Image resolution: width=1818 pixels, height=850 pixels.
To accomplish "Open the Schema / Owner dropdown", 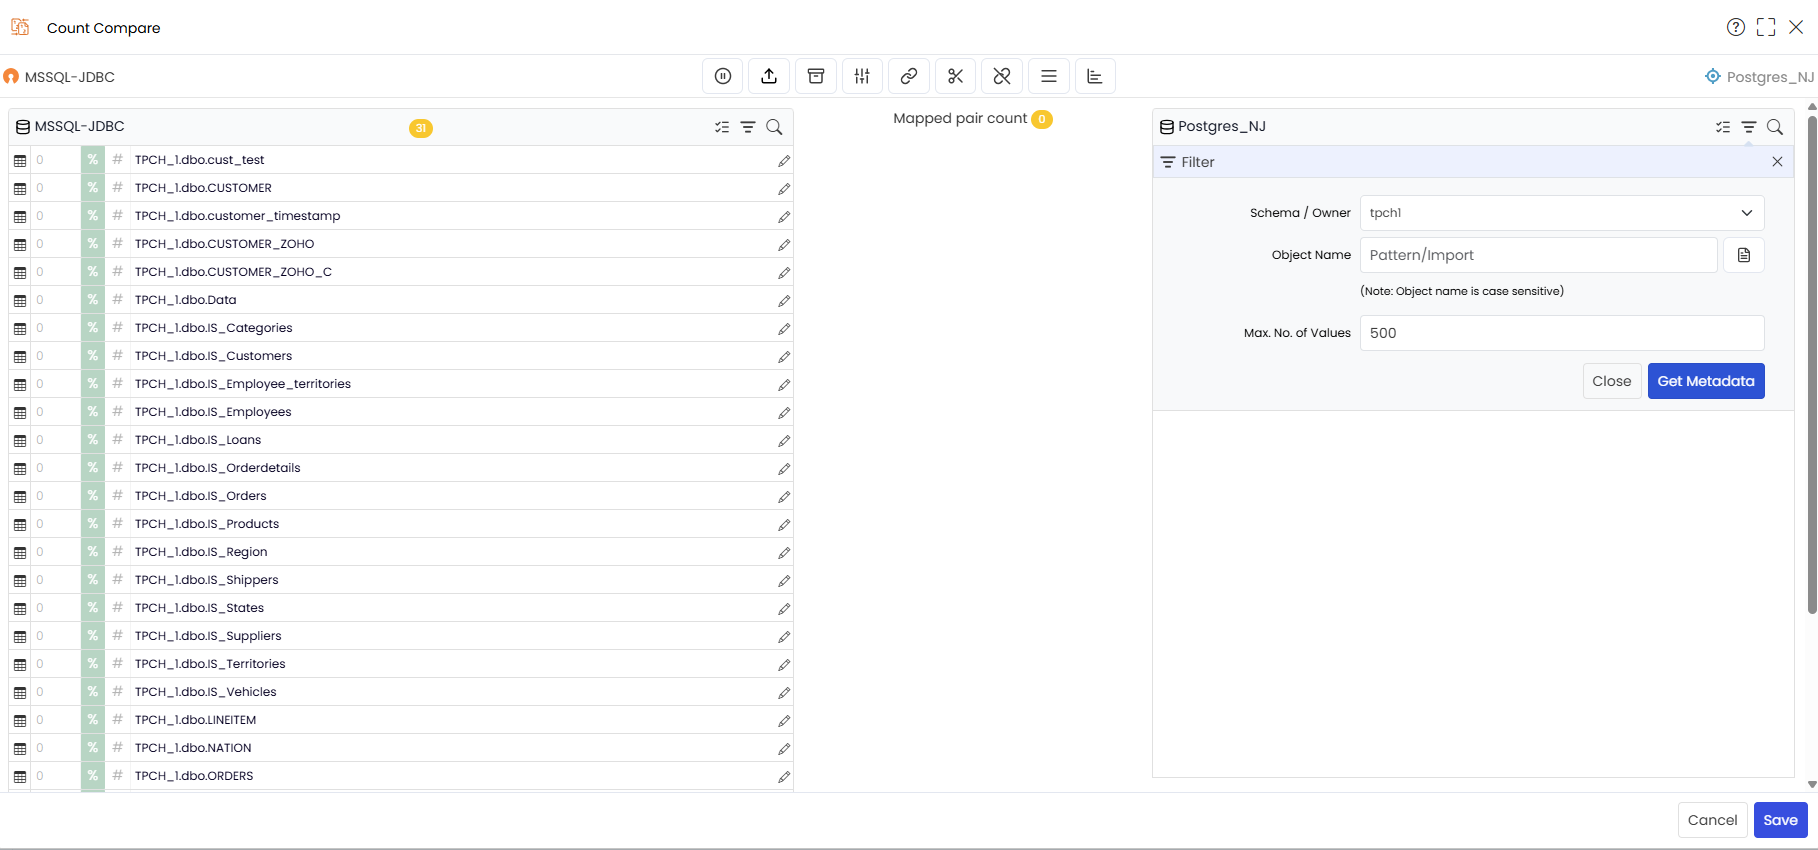I will pos(1562,213).
